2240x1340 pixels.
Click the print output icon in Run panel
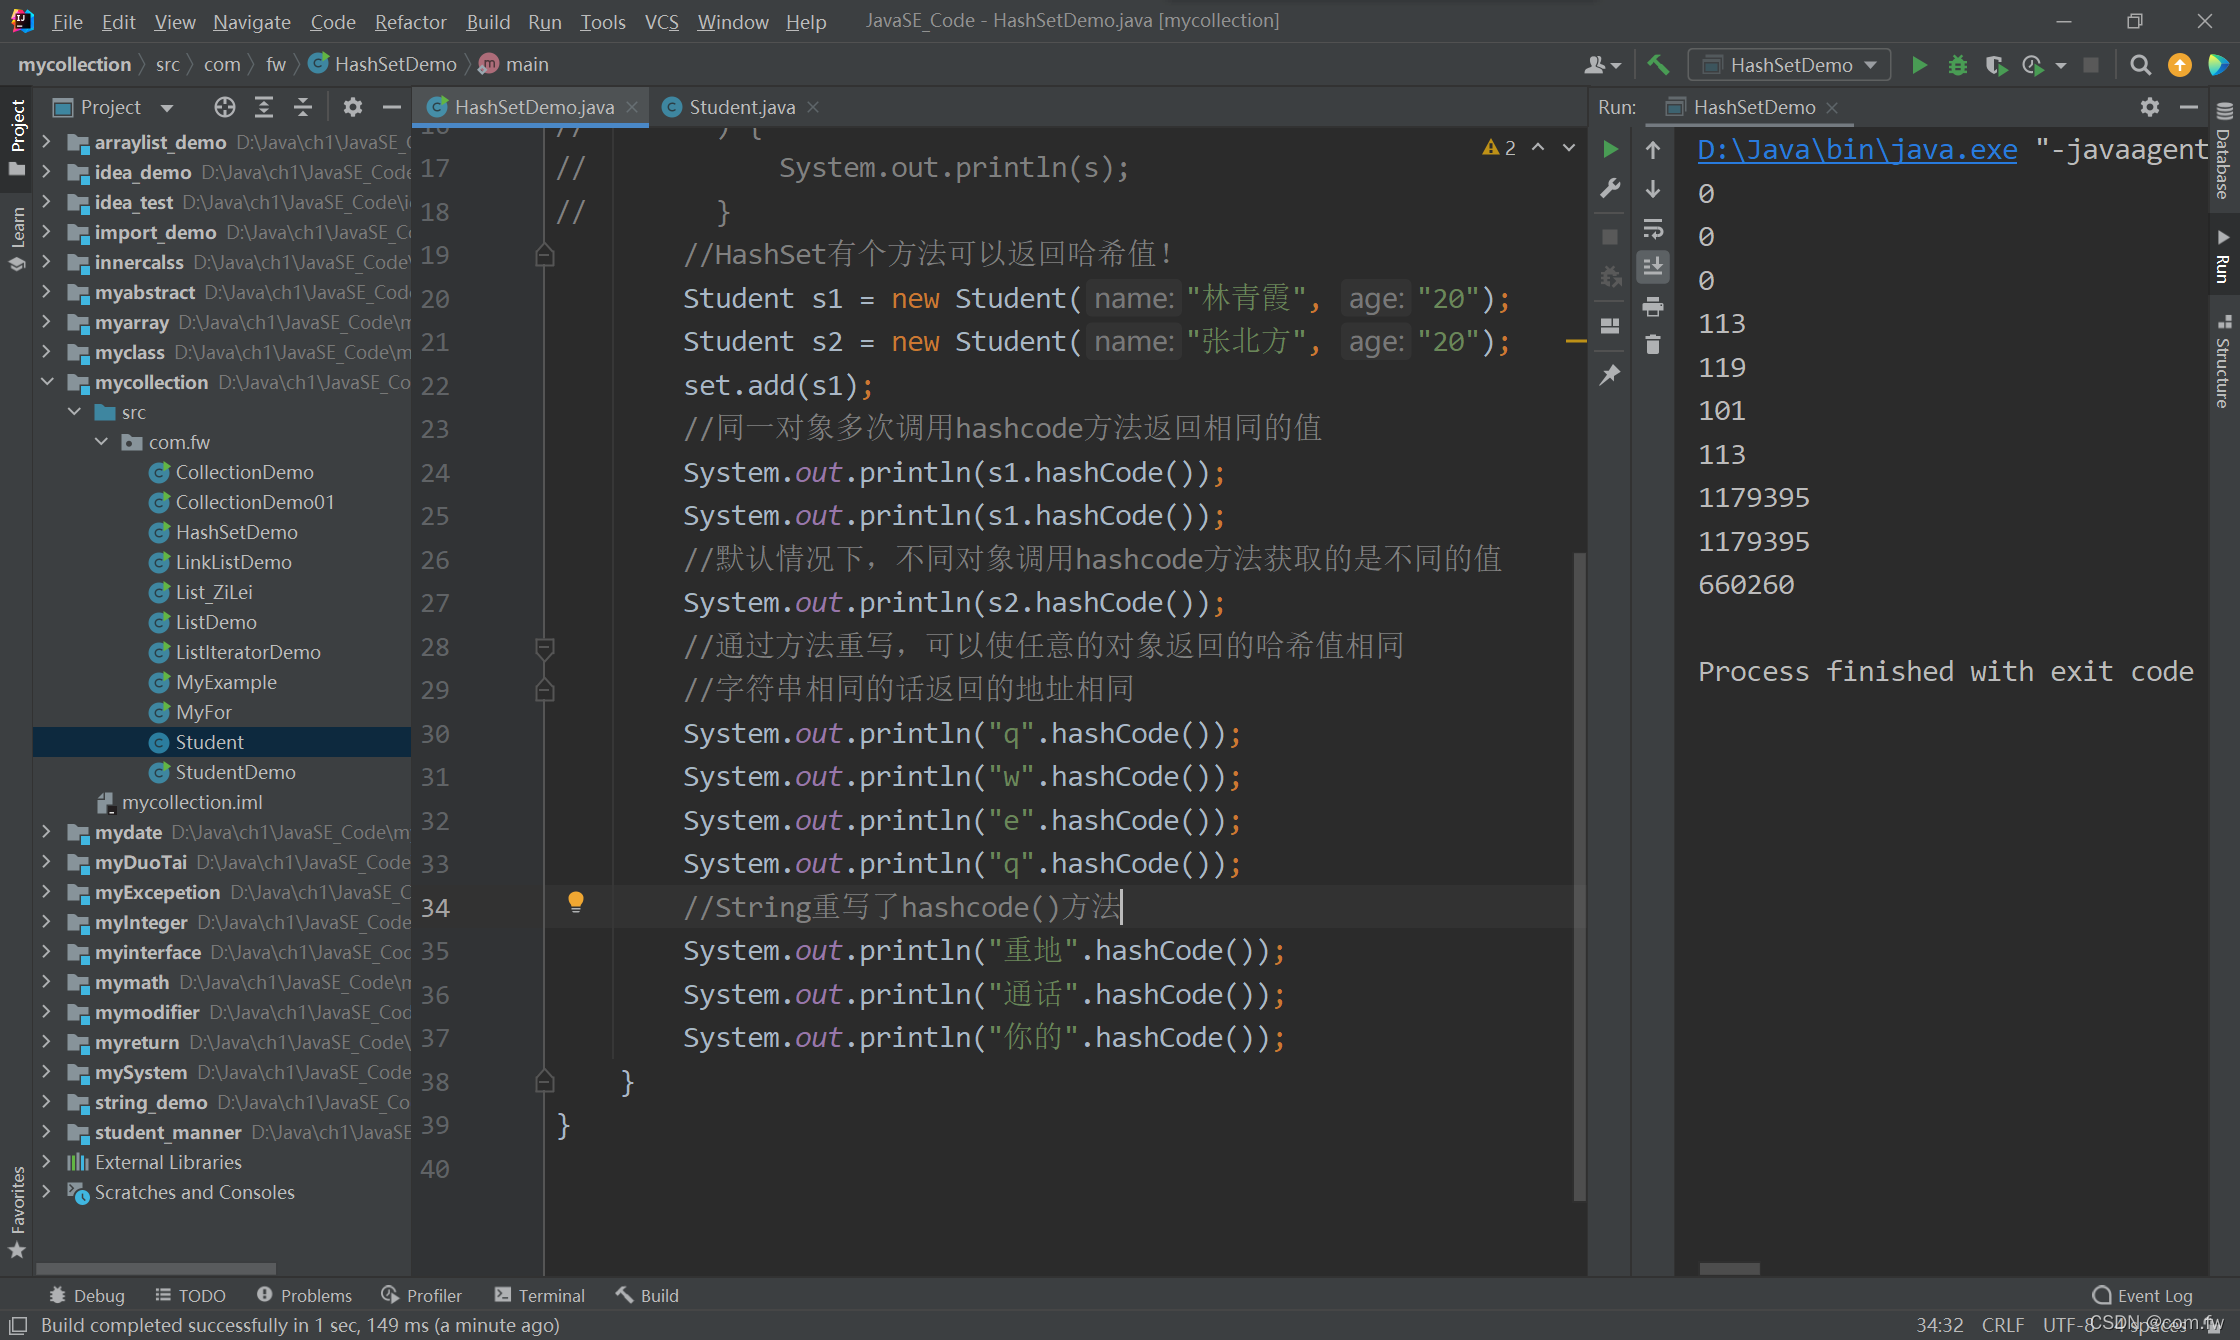coord(1653,306)
